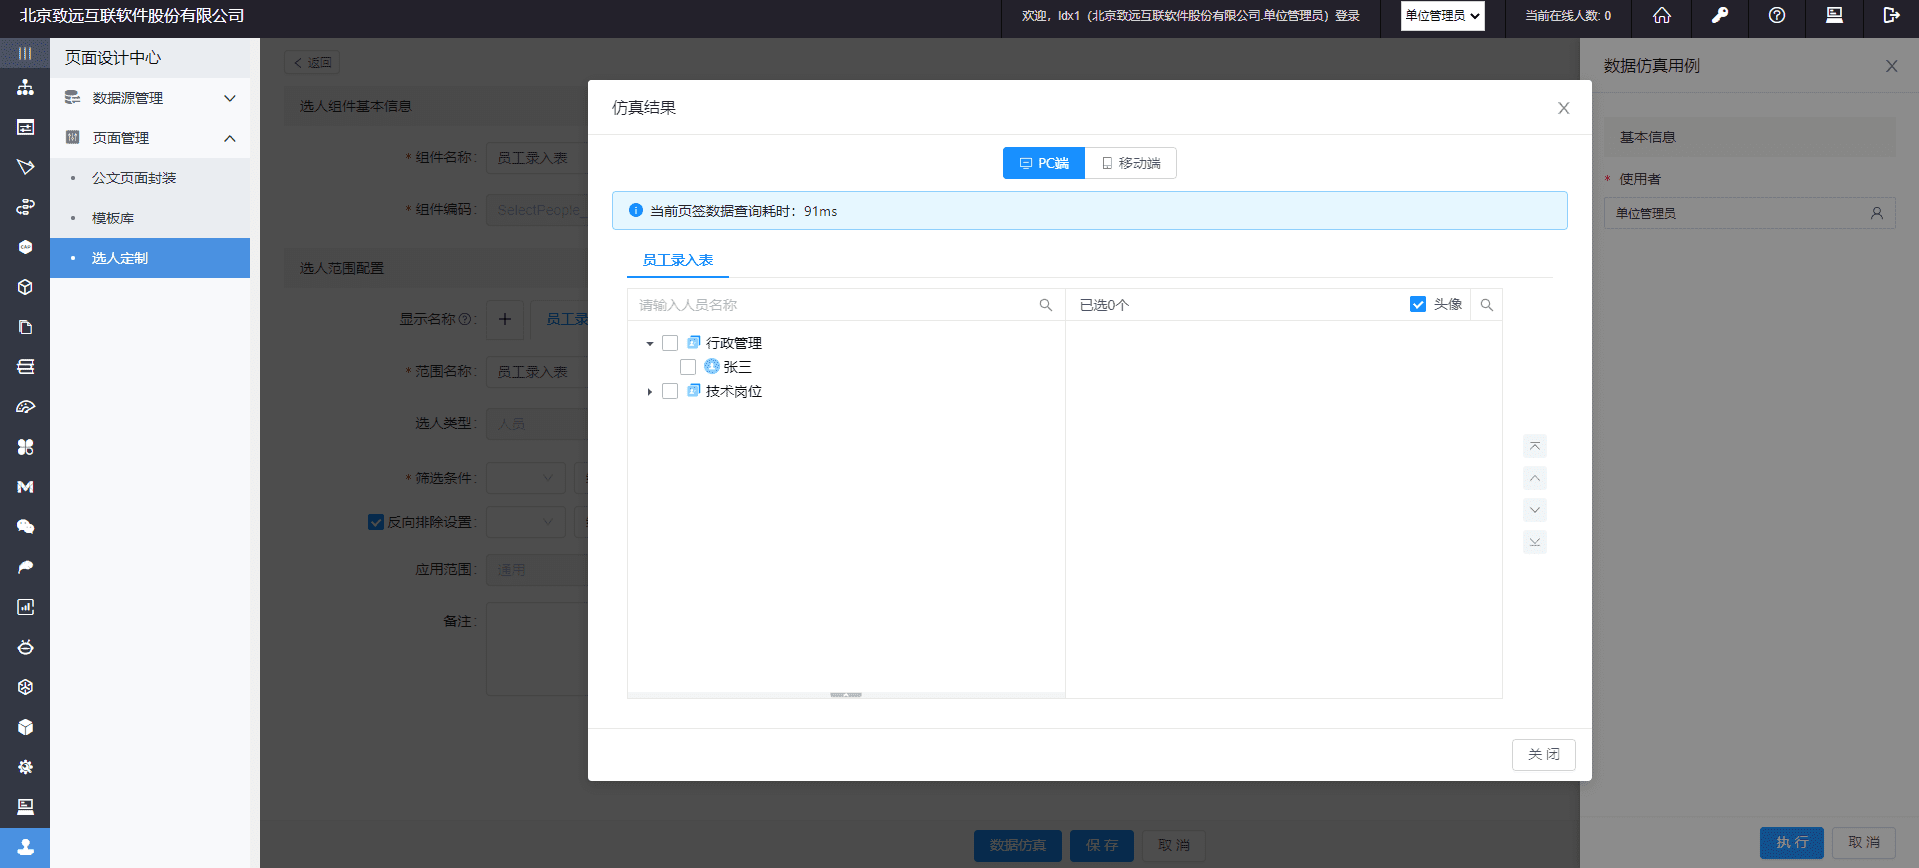
Task: Click the feather icon in the left rail
Action: pos(25,567)
